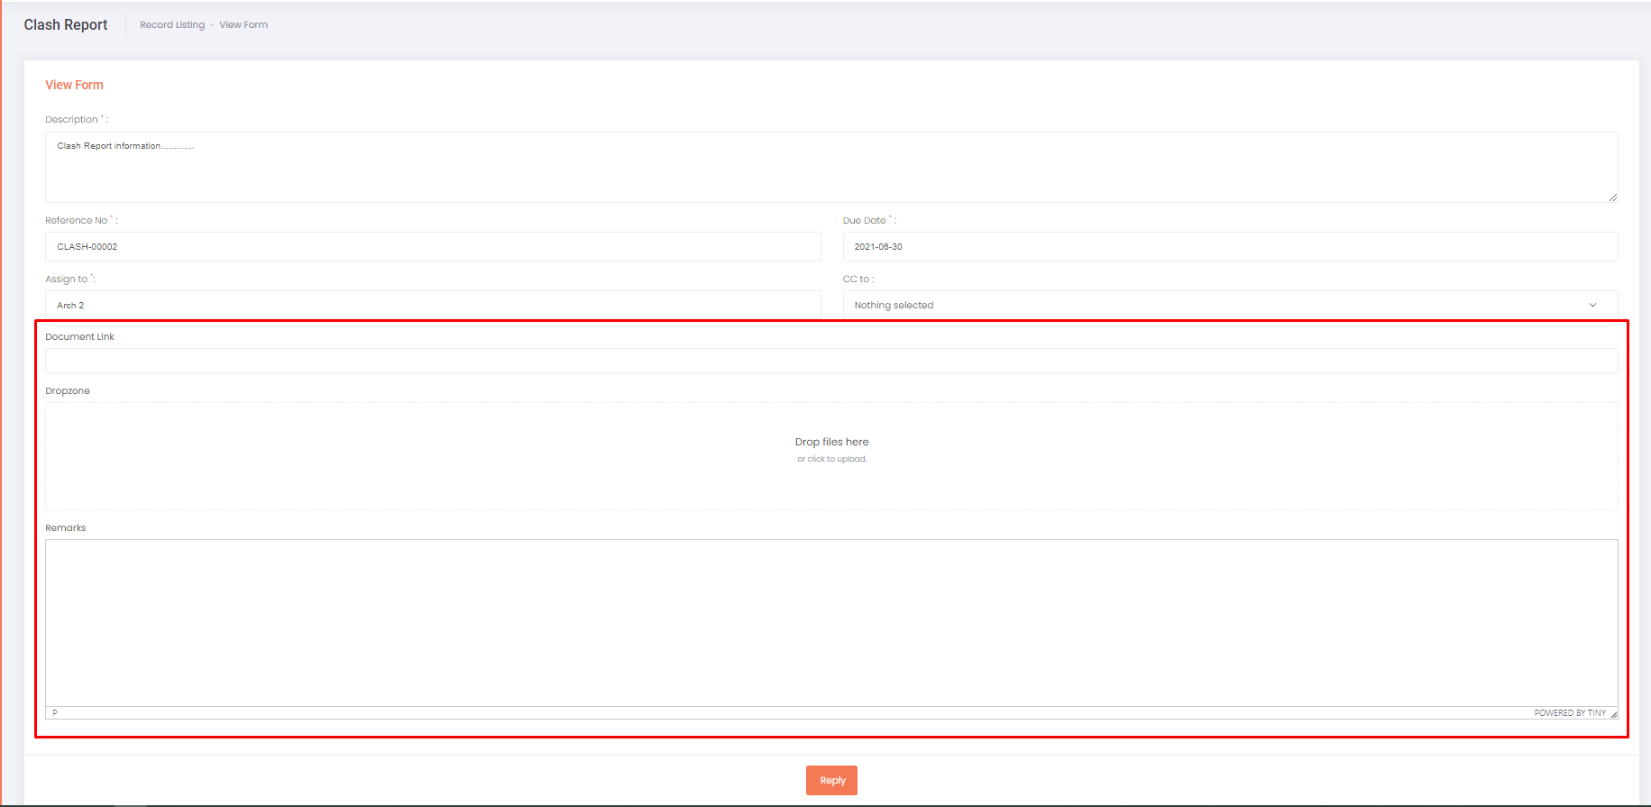1651x807 pixels.
Task: Click inside the Remarks editor body
Action: pyautogui.click(x=830, y=622)
